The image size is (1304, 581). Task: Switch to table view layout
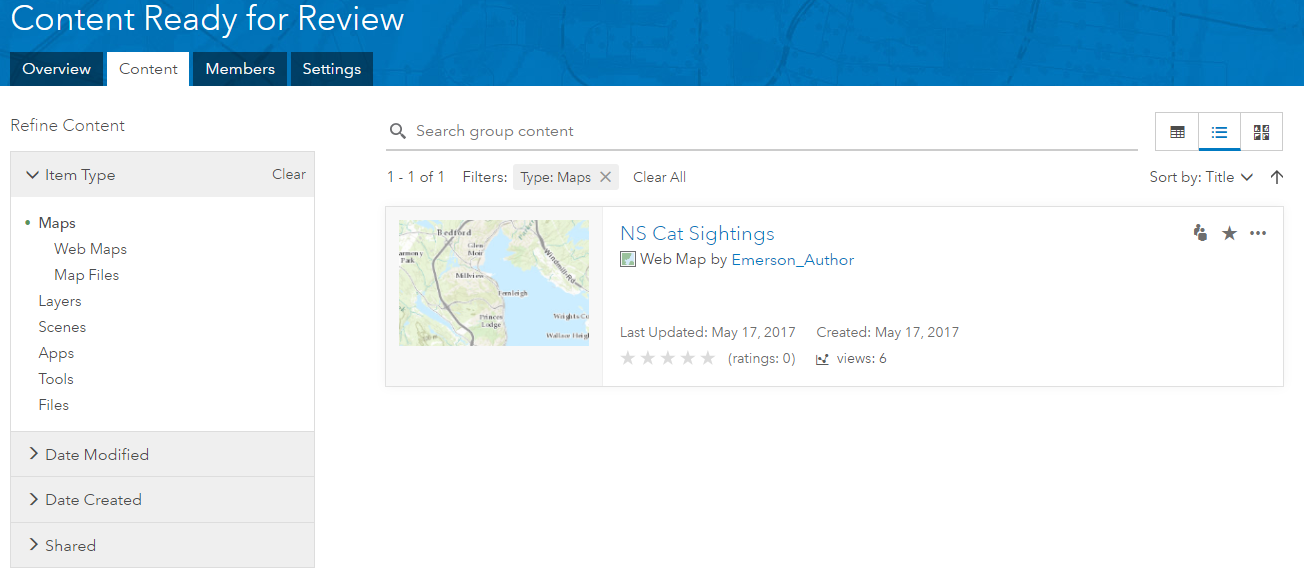(x=1177, y=132)
